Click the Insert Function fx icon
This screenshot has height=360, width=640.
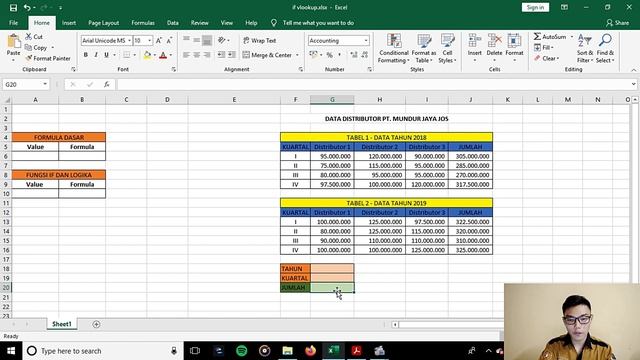[107, 84]
